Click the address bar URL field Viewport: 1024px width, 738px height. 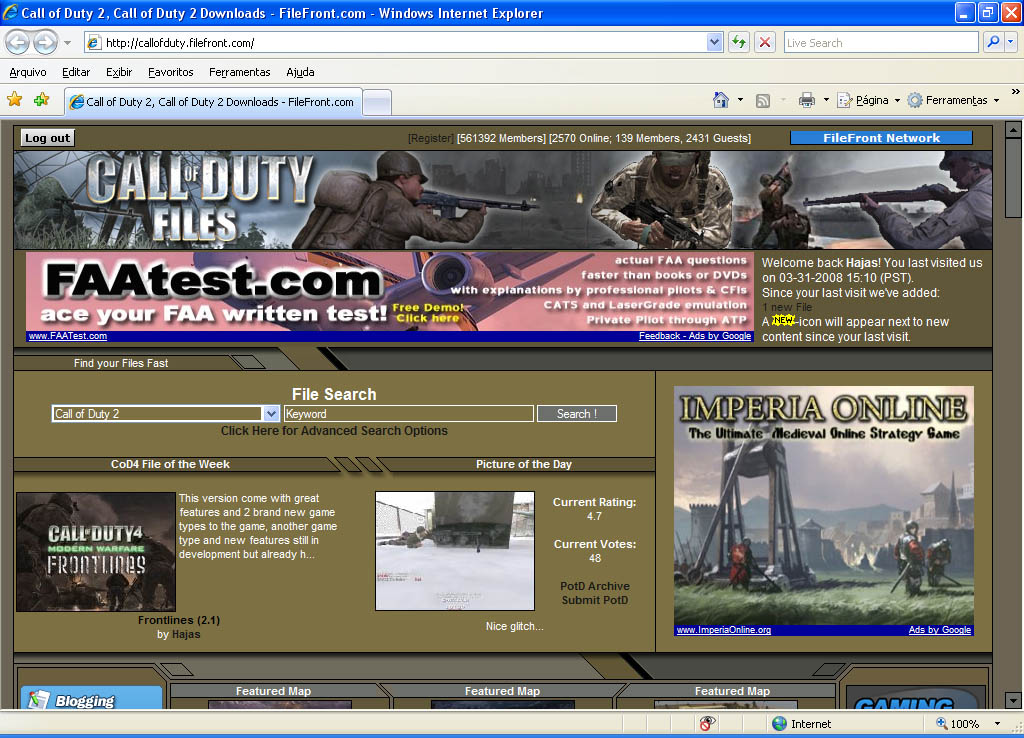click(x=395, y=43)
